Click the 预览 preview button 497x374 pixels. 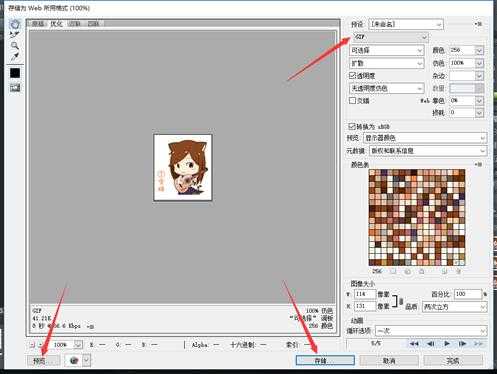point(44,361)
